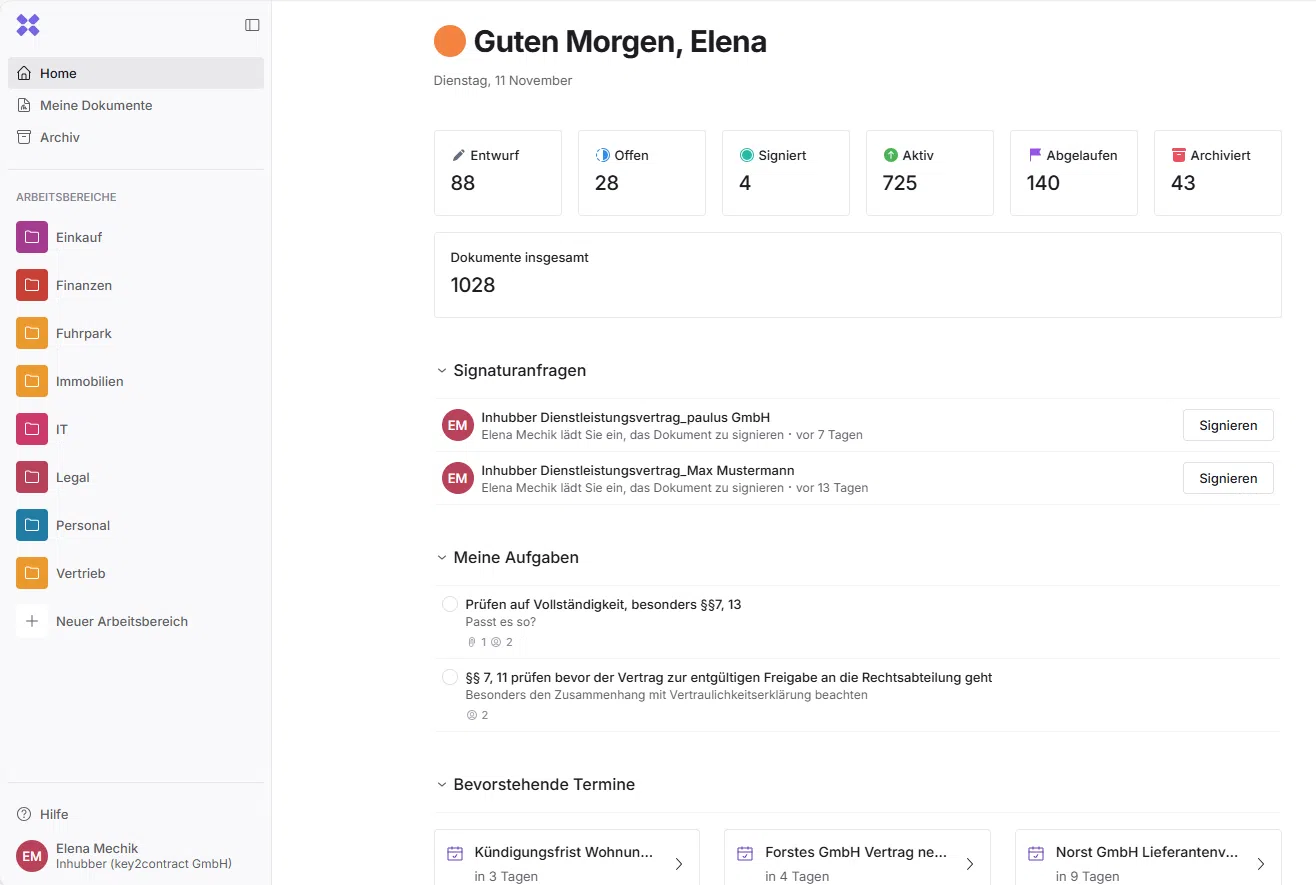Click the Archiv box icon in sidebar
Image resolution: width=1316 pixels, height=885 pixels.
tap(24, 137)
